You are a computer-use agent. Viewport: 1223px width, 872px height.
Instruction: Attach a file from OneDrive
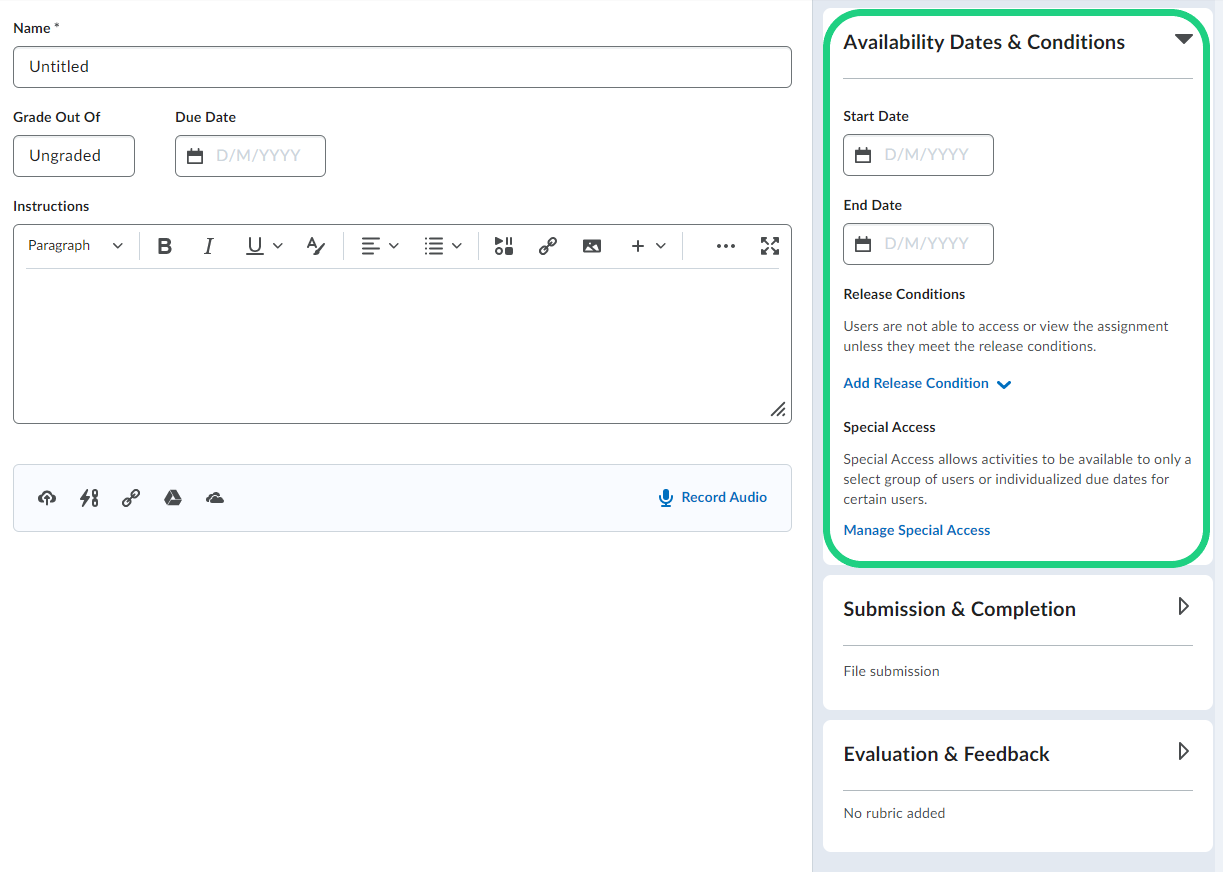[215, 498]
